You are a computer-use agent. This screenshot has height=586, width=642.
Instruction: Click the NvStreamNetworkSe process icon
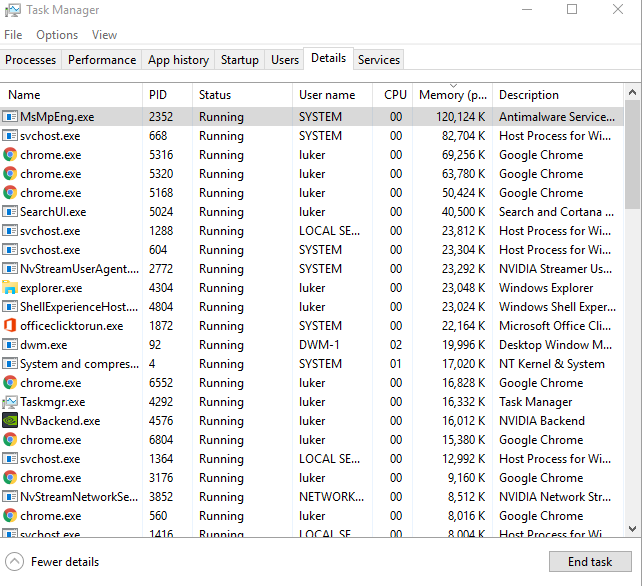[10, 496]
